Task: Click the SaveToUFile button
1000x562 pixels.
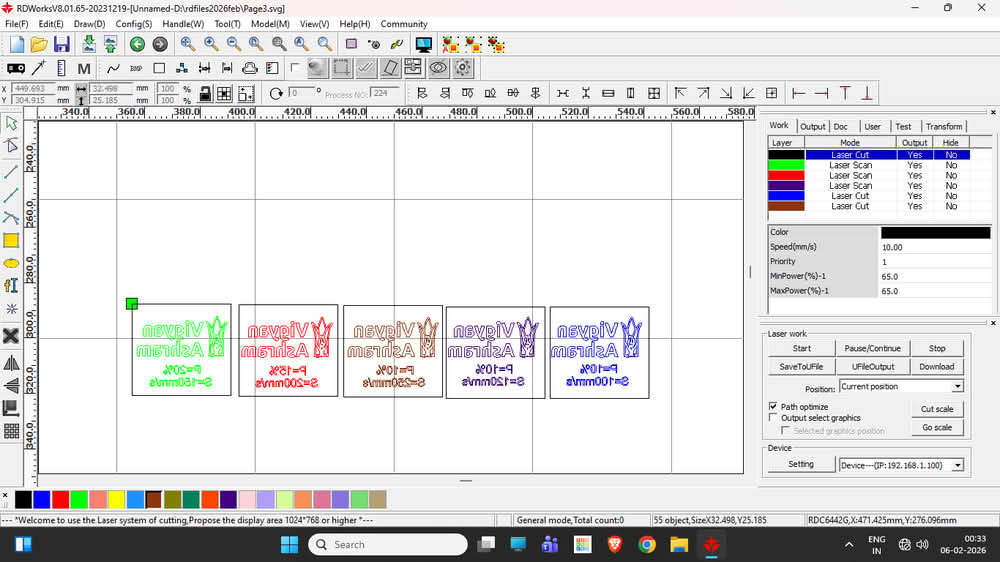Action: click(802, 367)
